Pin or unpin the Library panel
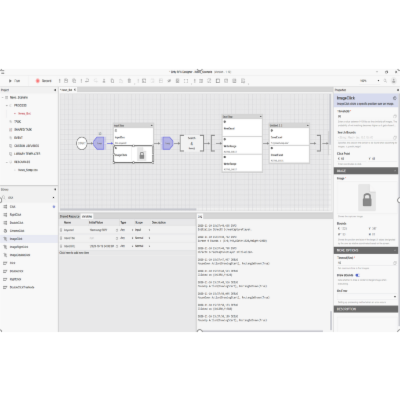The height and width of the screenshot is (400, 400). tap(55, 189)
